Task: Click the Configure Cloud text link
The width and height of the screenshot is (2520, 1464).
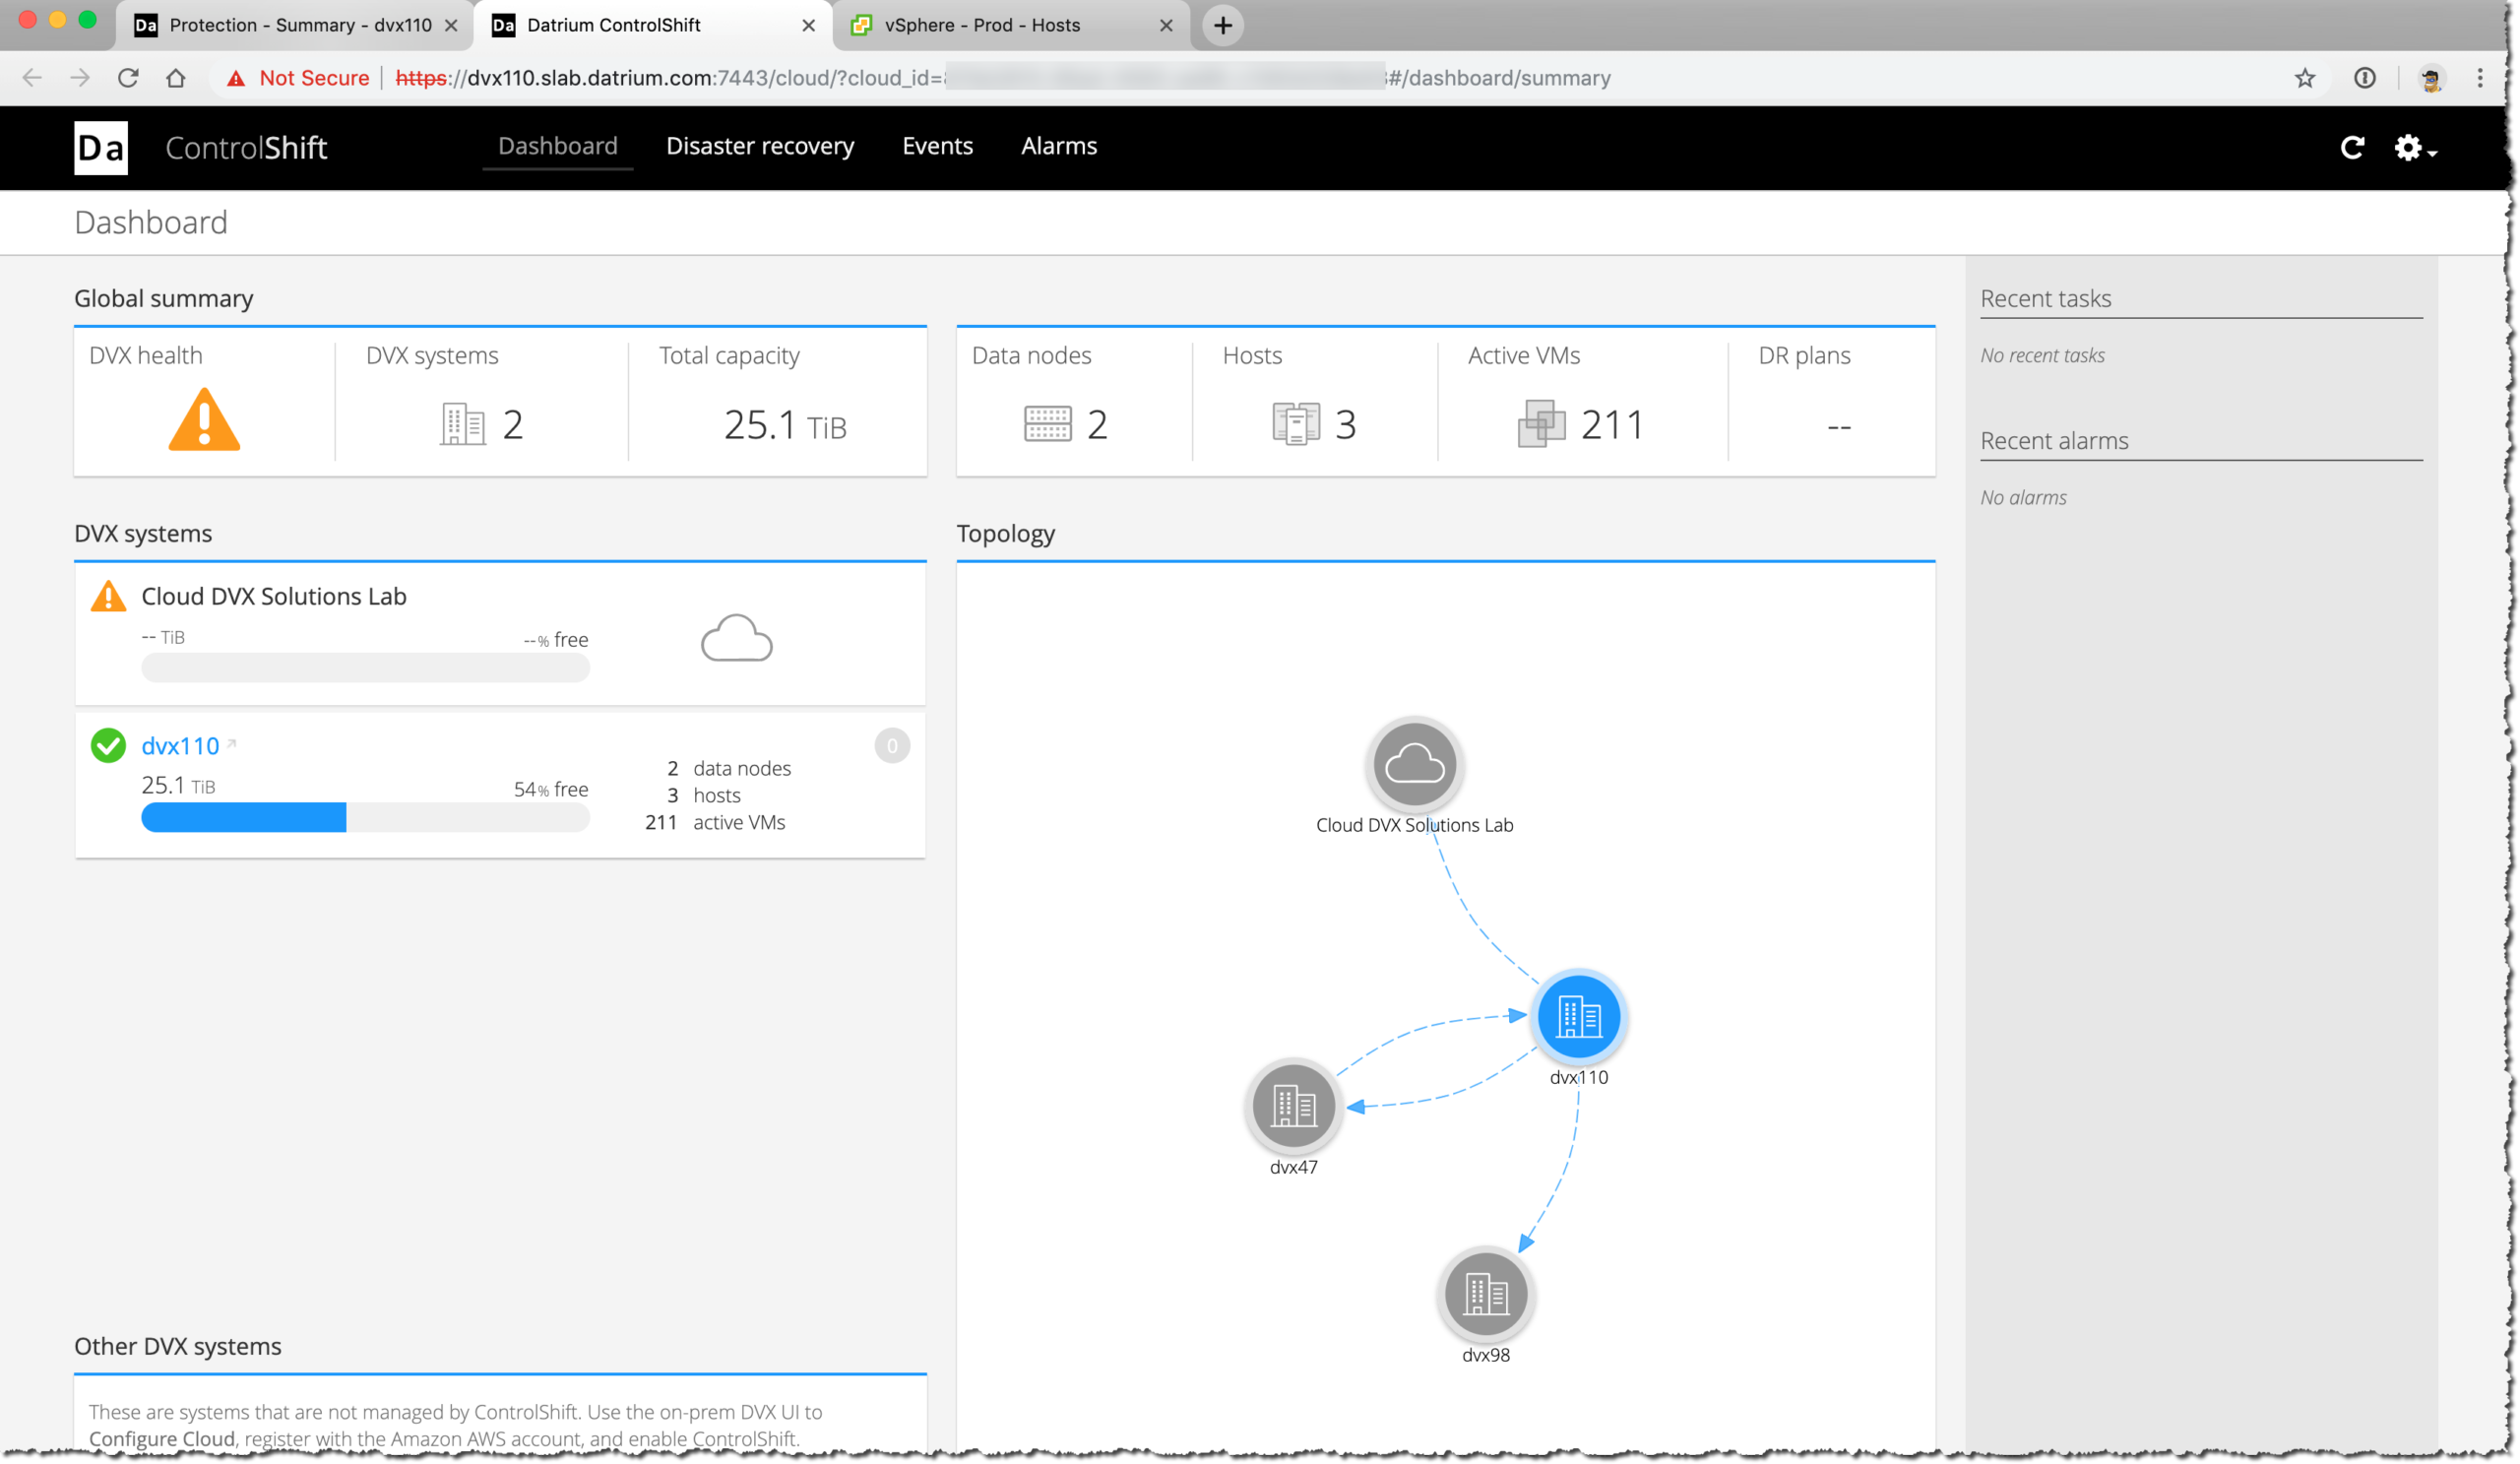Action: point(162,1438)
